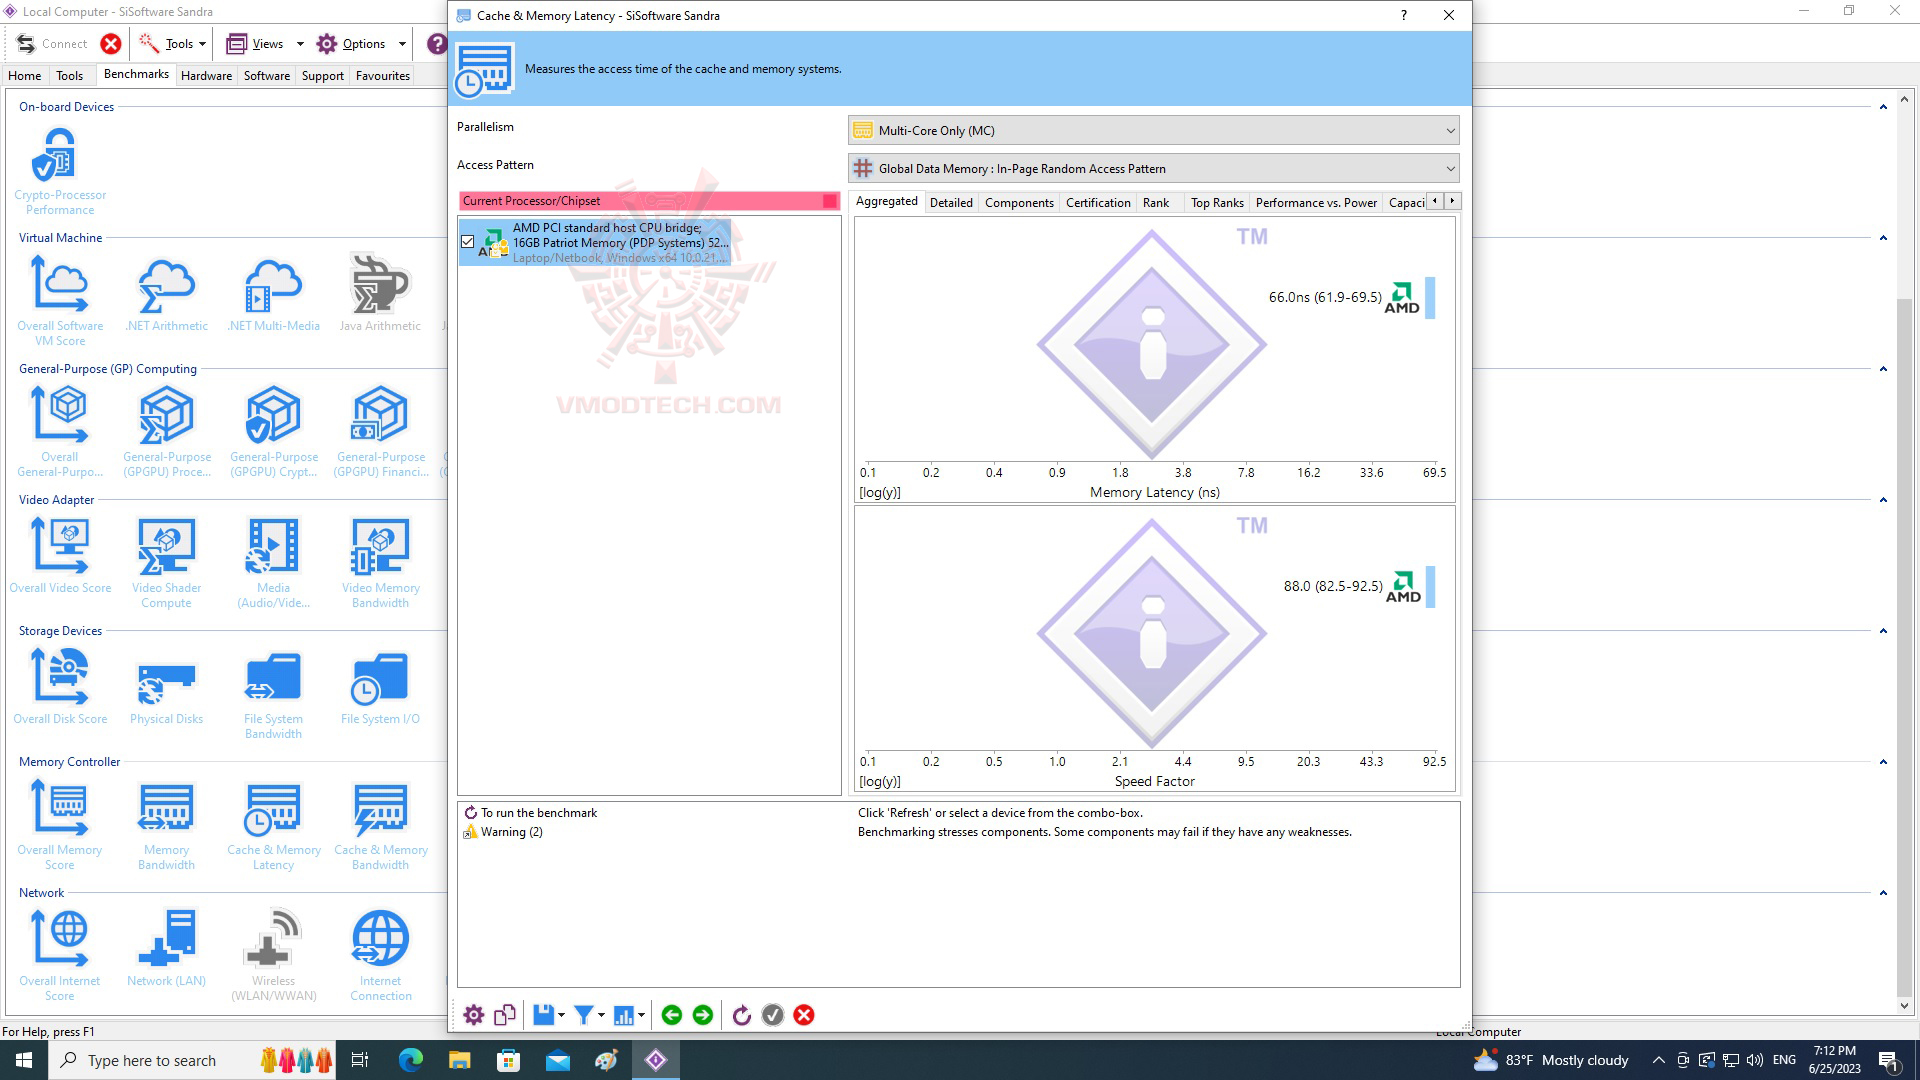The image size is (1920, 1080).
Task: Collapse the On-board Devices section
Action: pyautogui.click(x=1883, y=107)
